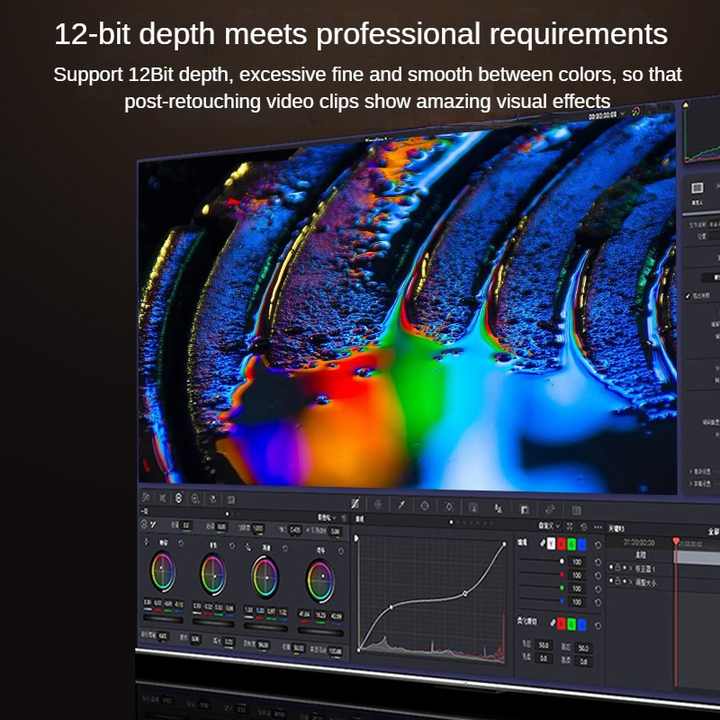Open the Curves palette icon
Screen dimensions: 720x720
pyautogui.click(x=355, y=504)
